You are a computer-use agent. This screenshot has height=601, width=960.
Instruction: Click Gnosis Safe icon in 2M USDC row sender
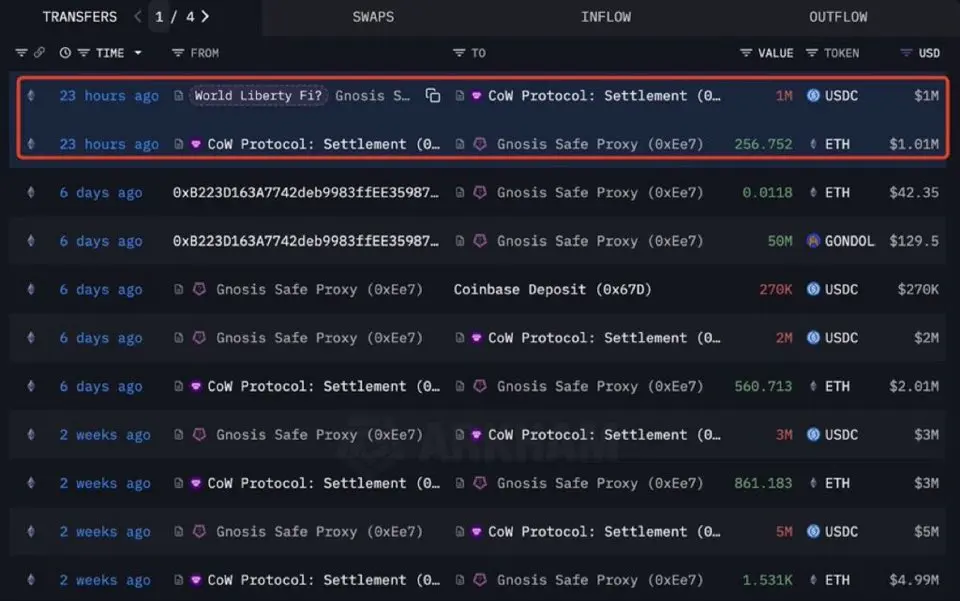point(199,337)
